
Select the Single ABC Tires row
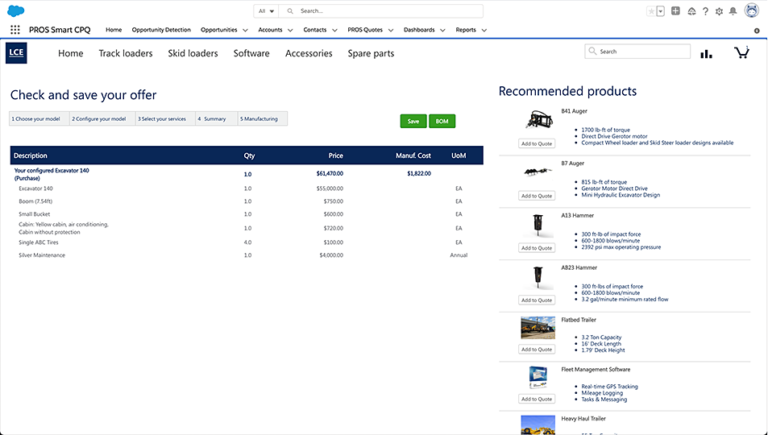(246, 242)
